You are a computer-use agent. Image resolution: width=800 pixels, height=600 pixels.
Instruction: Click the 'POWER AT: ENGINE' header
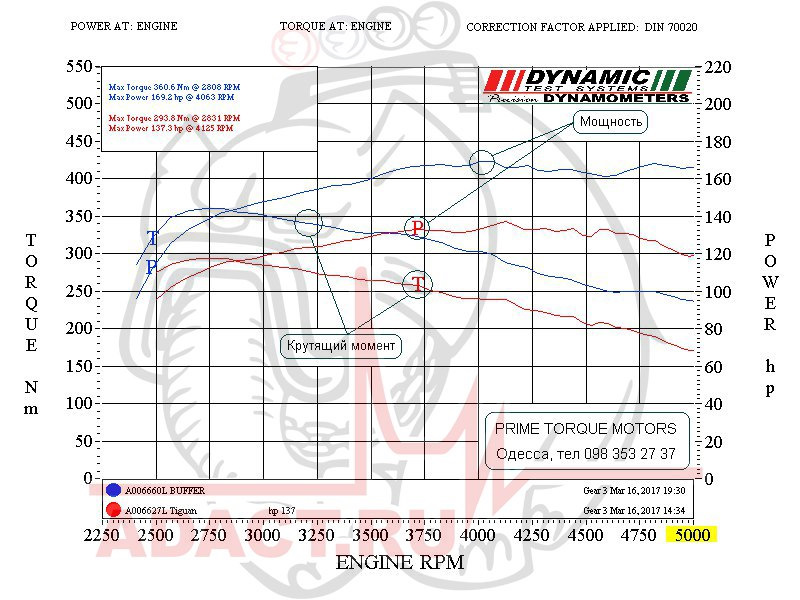(x=124, y=26)
